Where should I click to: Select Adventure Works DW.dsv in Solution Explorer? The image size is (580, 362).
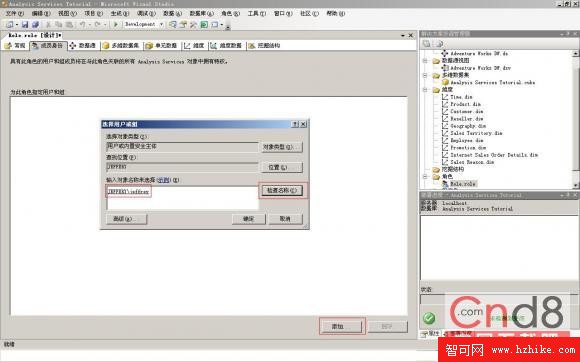pyautogui.click(x=480, y=68)
